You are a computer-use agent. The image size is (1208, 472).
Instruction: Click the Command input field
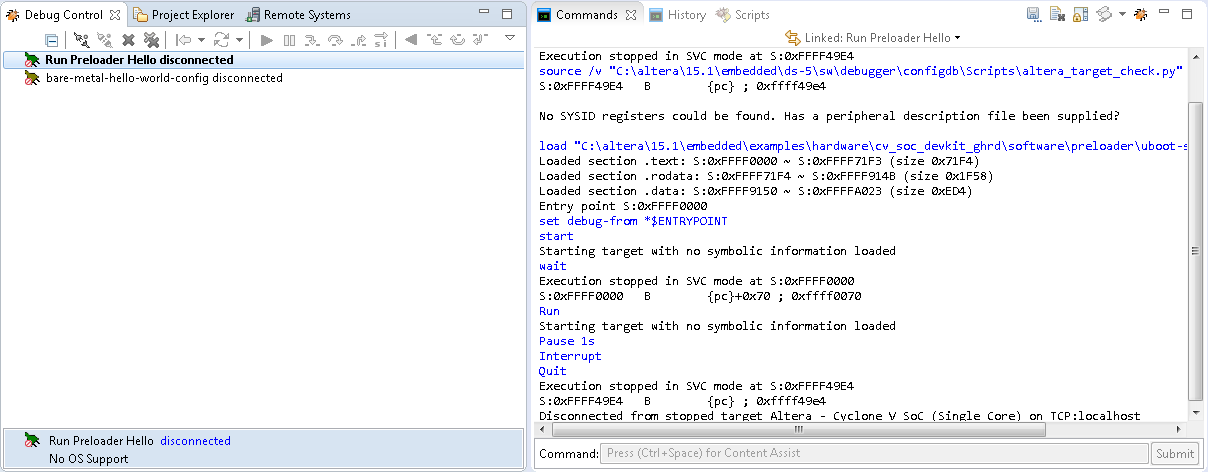tap(873, 453)
